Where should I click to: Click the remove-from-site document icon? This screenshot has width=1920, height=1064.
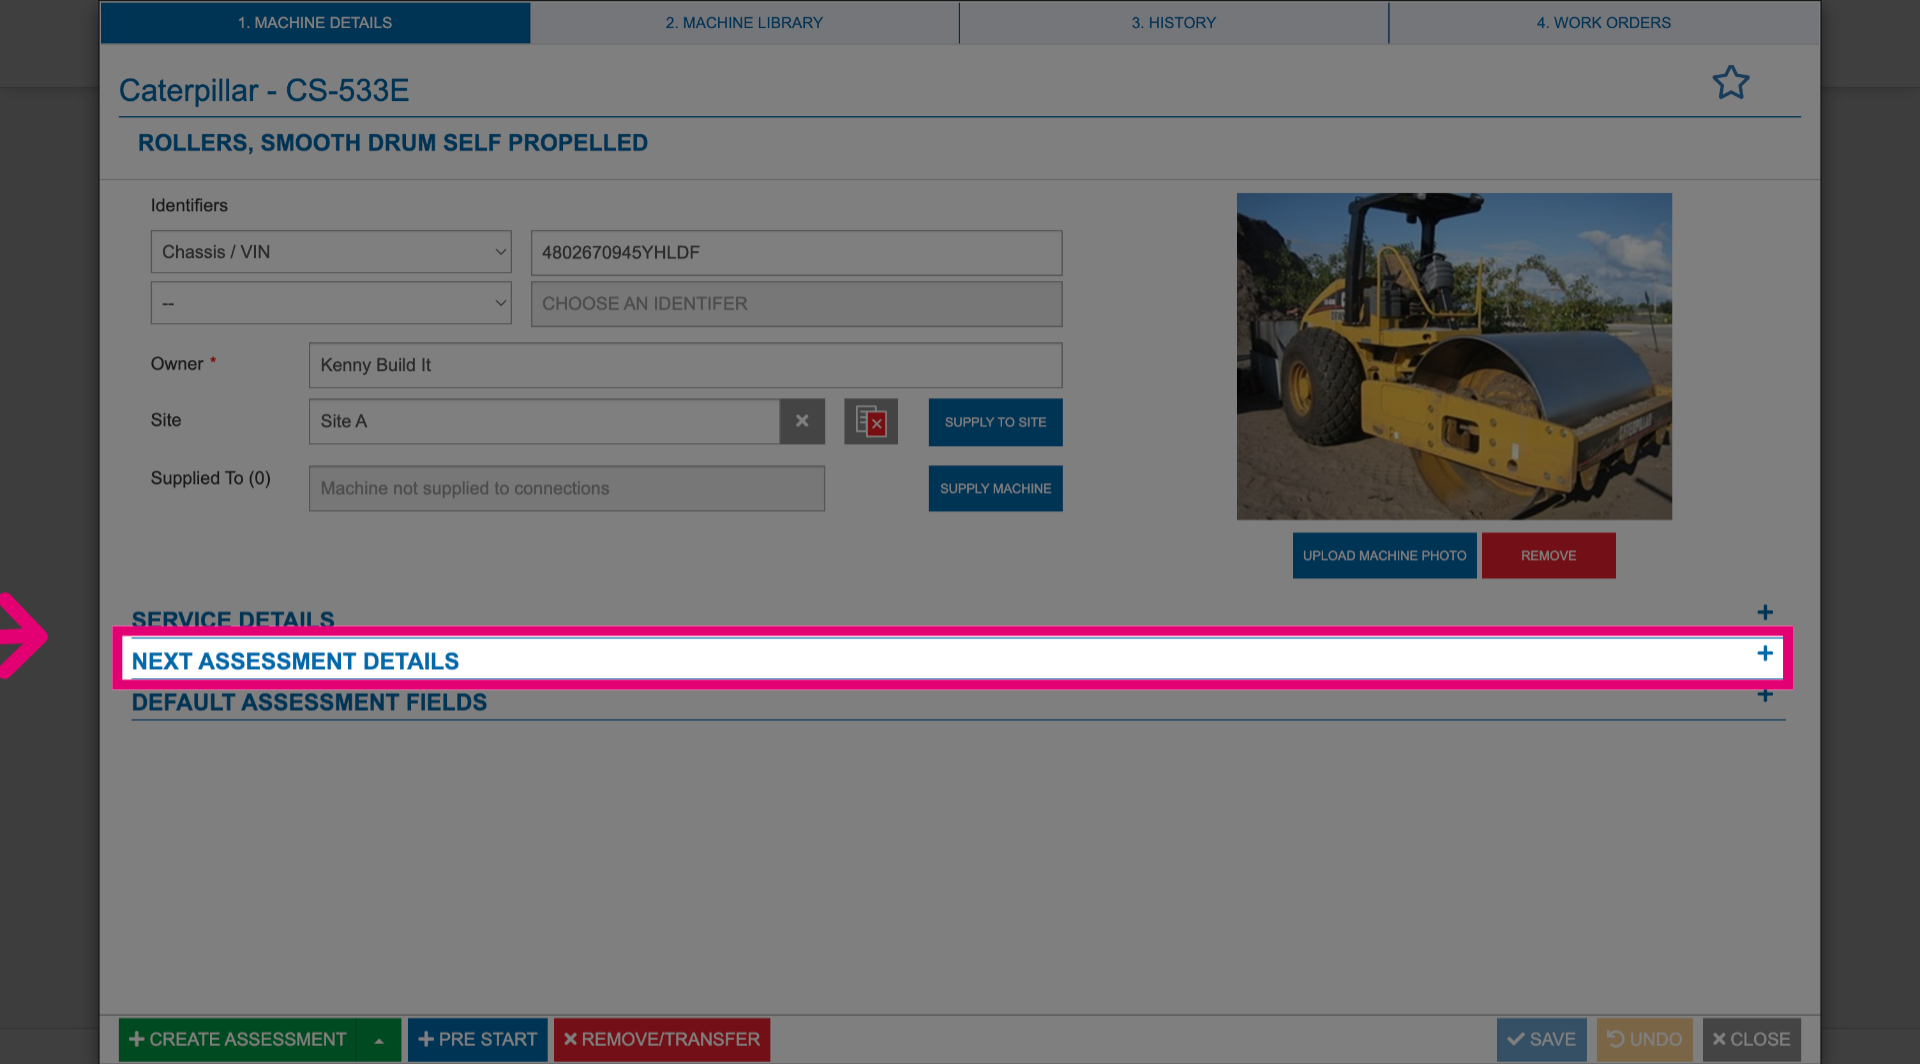871,421
